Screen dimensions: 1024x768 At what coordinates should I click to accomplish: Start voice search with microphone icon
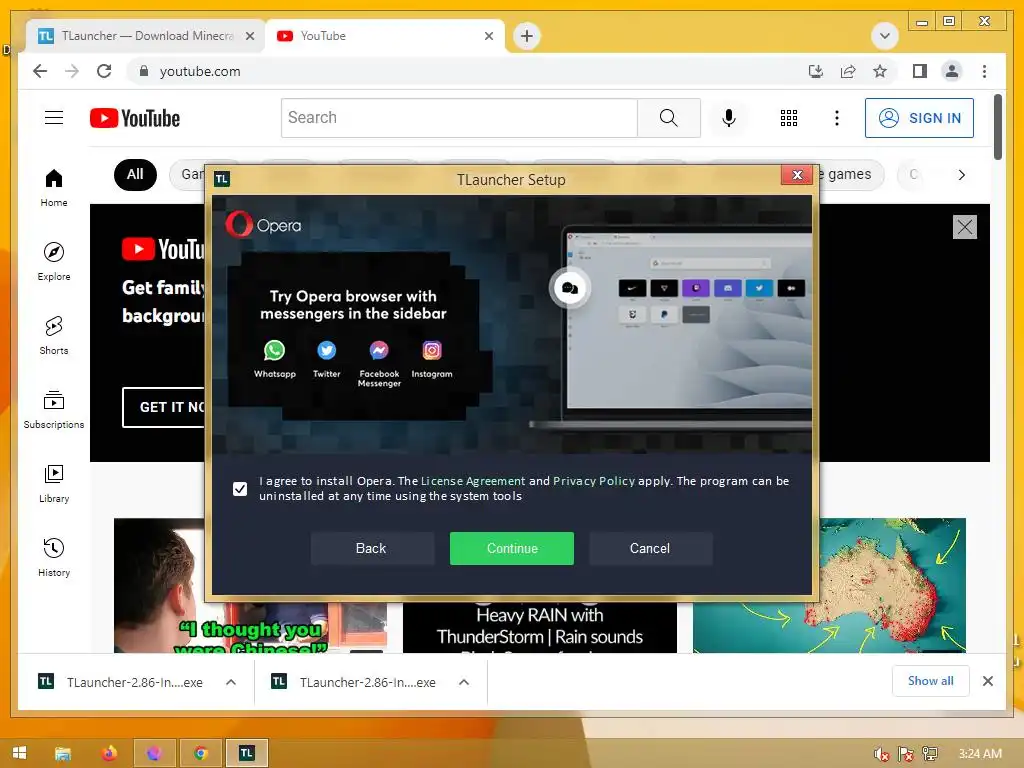point(729,118)
